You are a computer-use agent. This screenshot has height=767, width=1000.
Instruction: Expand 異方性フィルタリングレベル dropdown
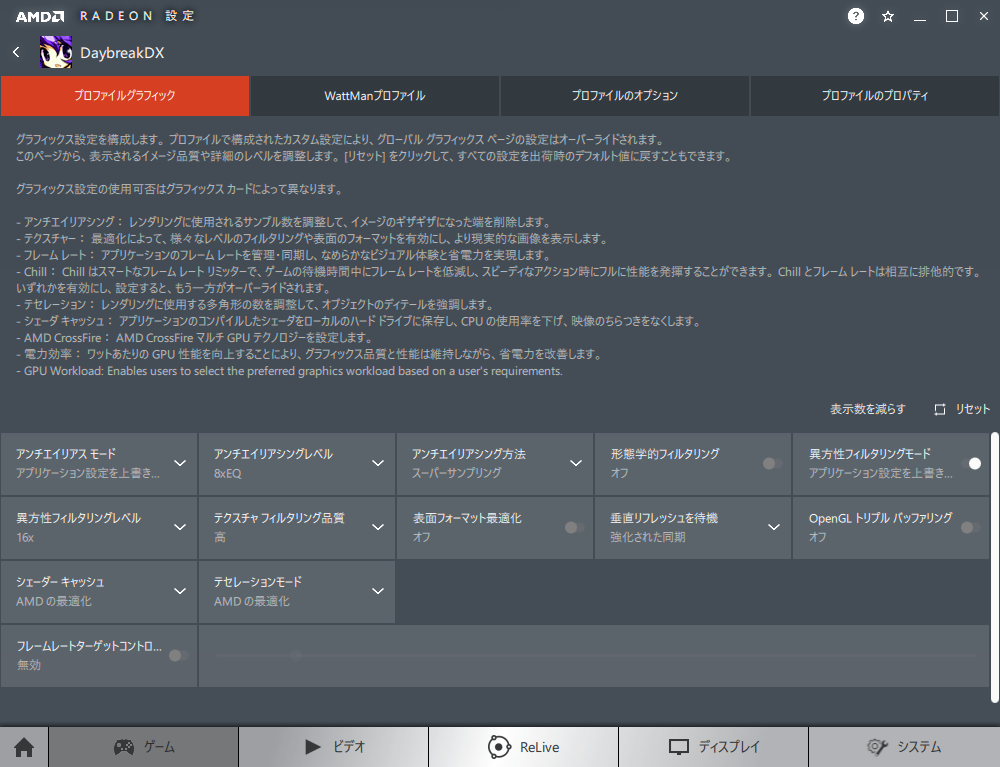click(x=180, y=527)
